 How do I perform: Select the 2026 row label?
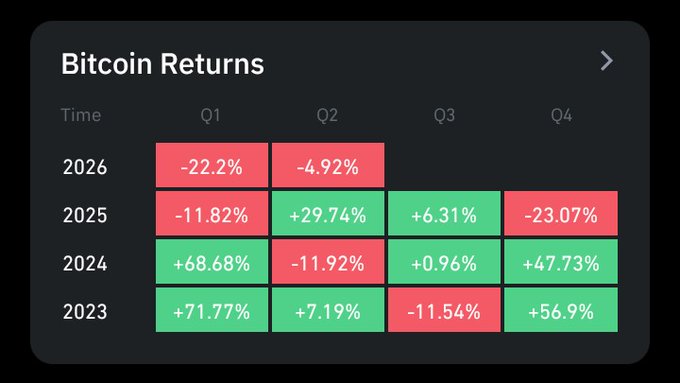click(x=85, y=167)
